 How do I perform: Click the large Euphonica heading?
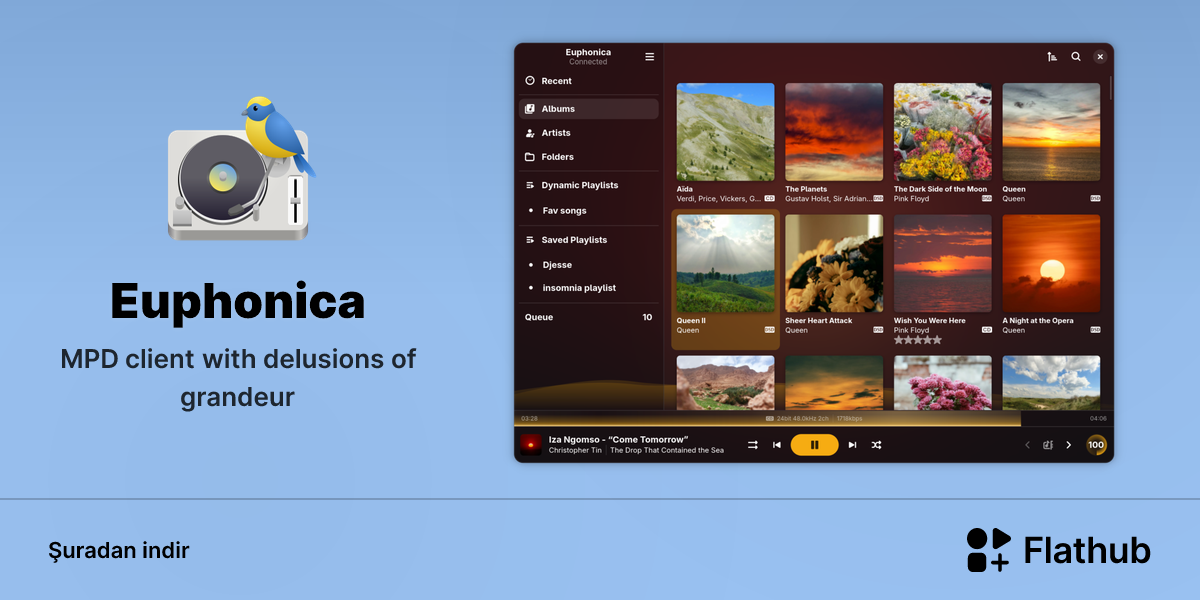tap(238, 300)
